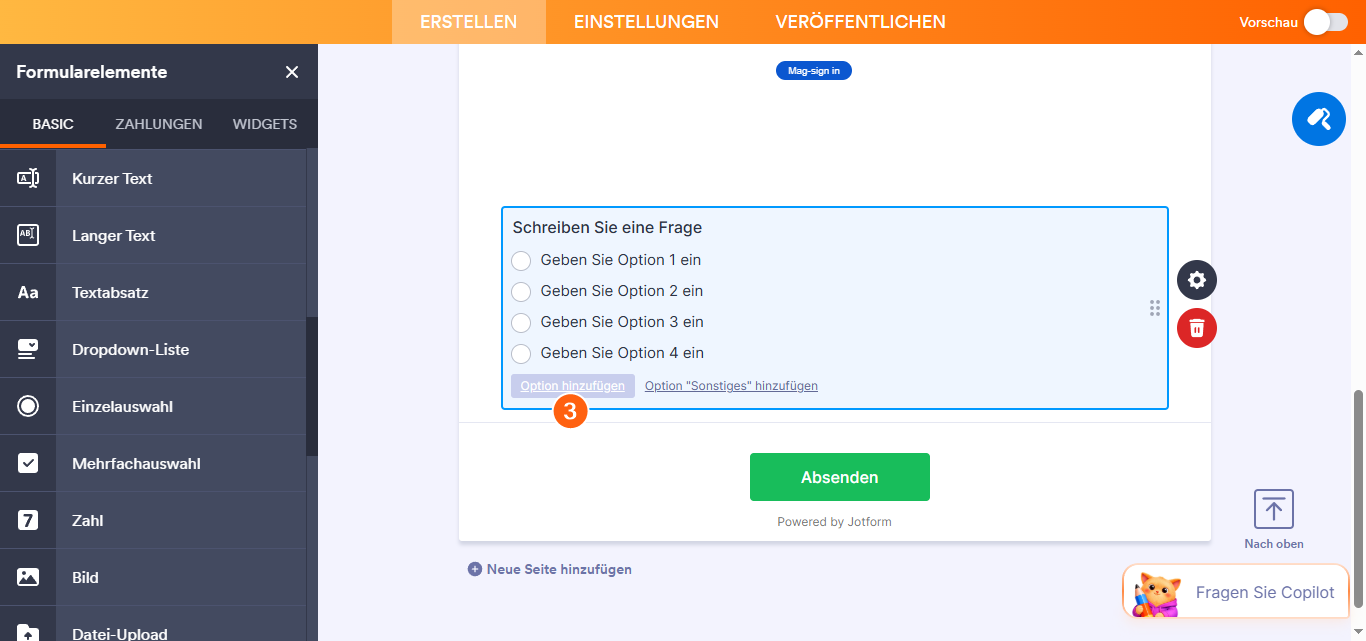Select the Option 4 radio button
Viewport: 1366px width, 641px height.
[521, 353]
